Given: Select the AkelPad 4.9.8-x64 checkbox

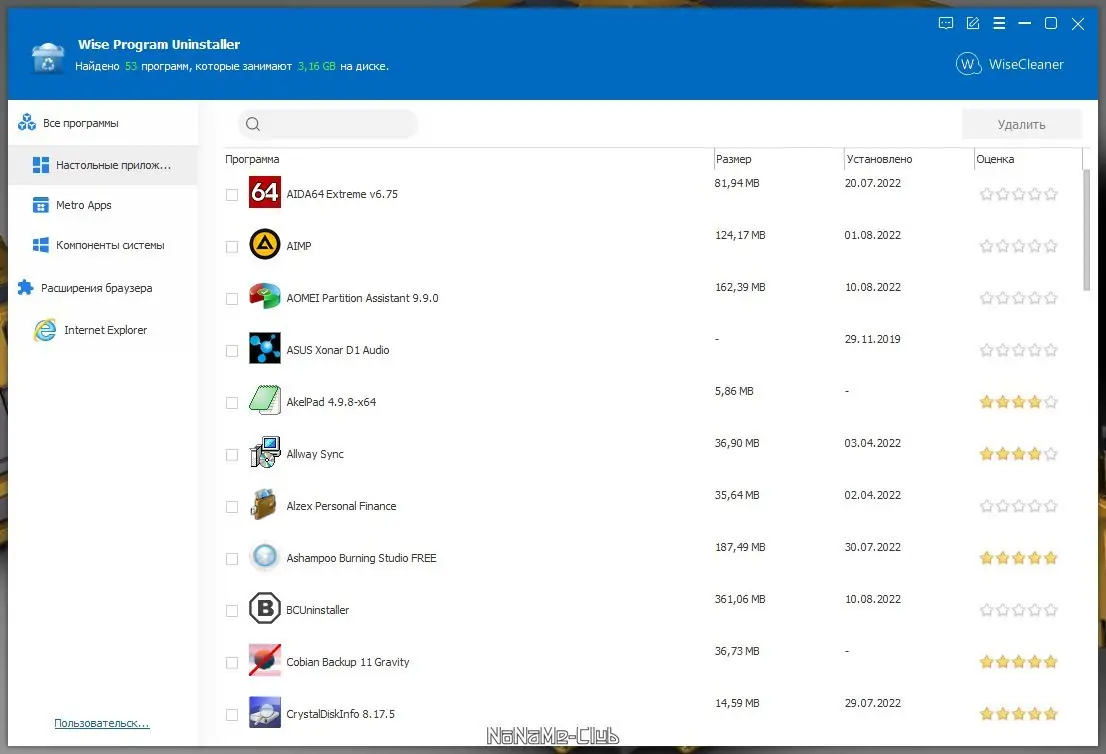Looking at the screenshot, I should coord(231,403).
